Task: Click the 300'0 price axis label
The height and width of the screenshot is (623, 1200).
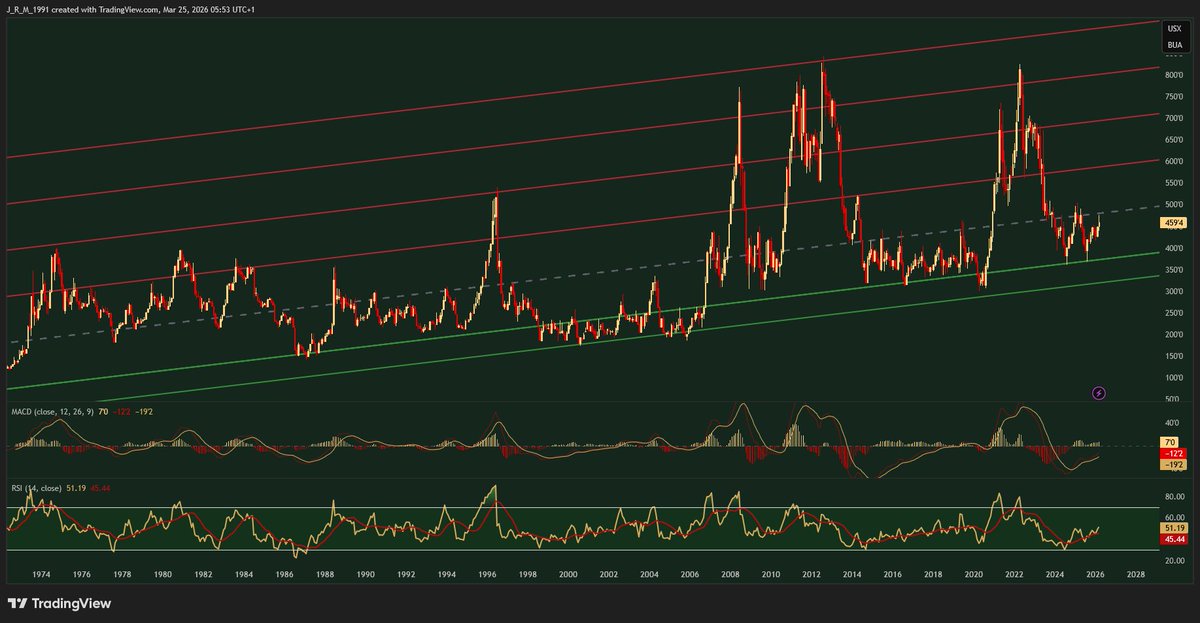Action: [x=1172, y=292]
